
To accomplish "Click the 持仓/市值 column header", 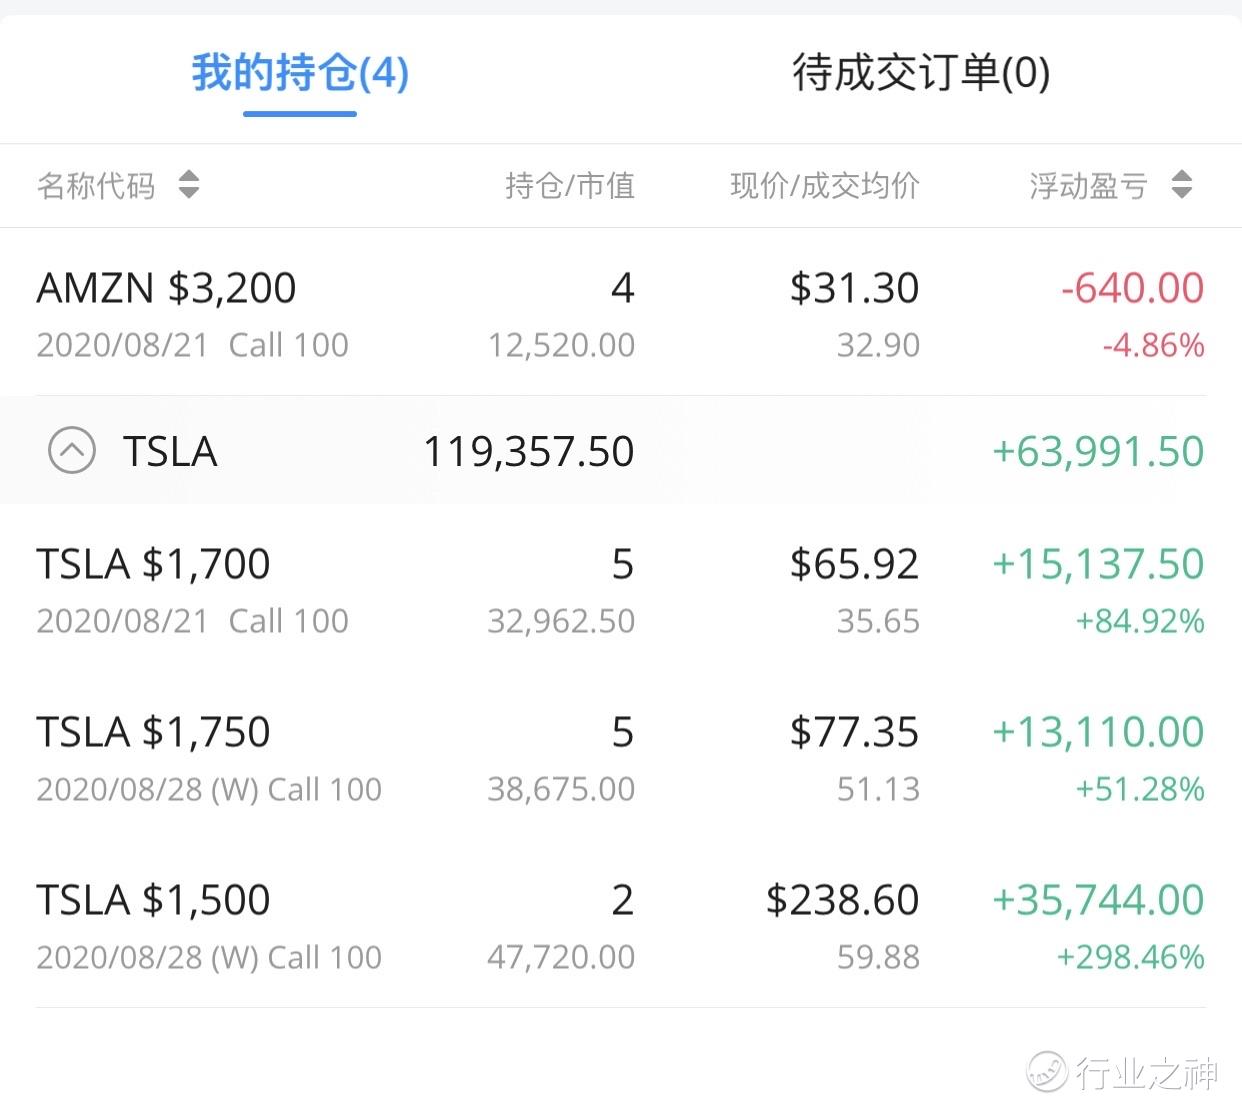I will click(x=570, y=186).
